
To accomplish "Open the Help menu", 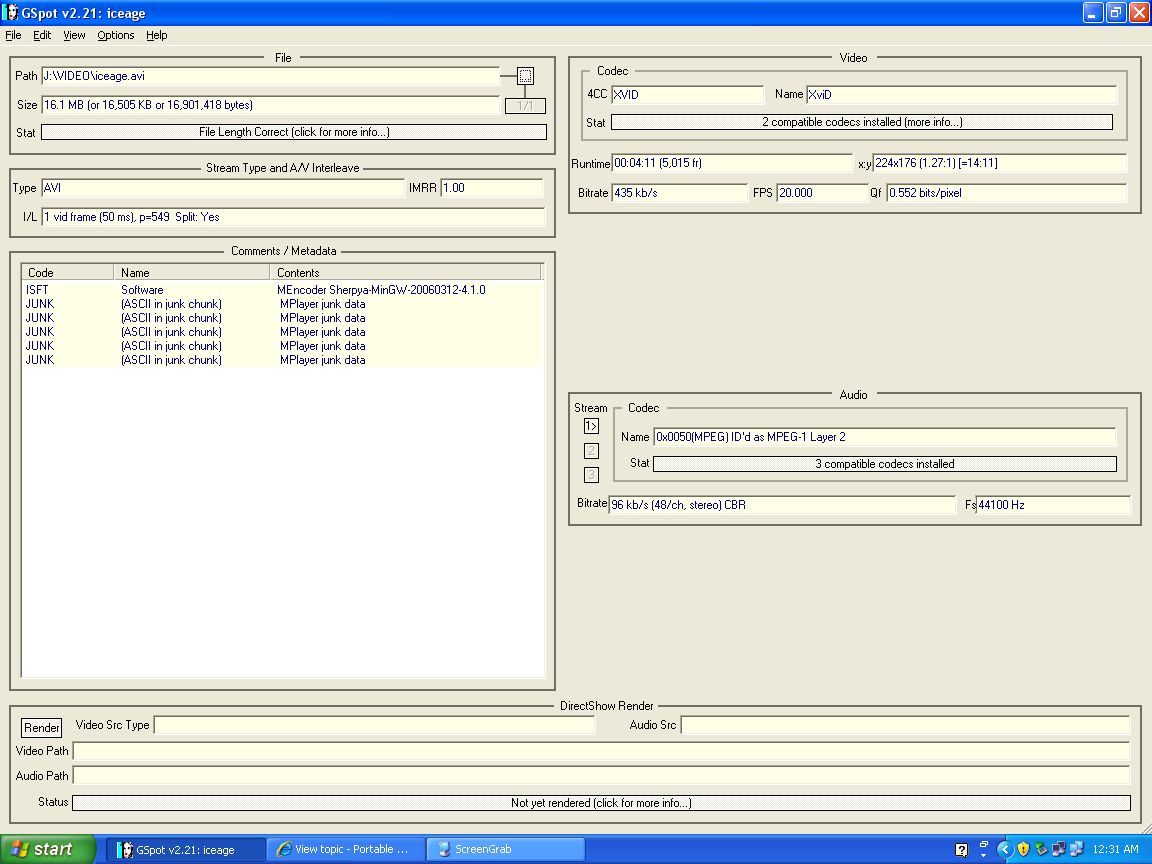I will [156, 35].
